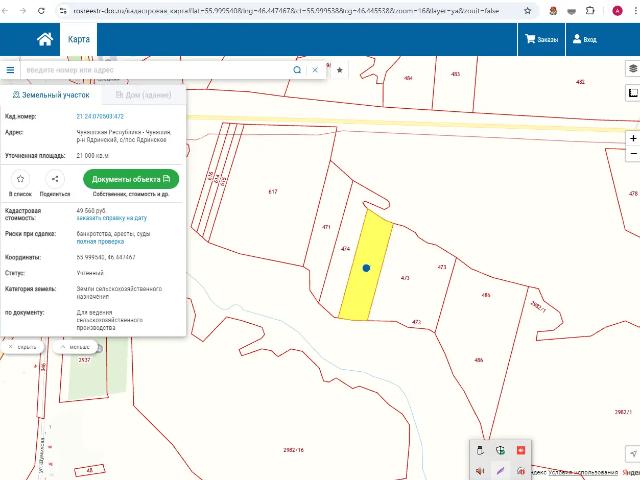Select parcel 617 on the map
The height and width of the screenshot is (480, 640).
[273, 192]
